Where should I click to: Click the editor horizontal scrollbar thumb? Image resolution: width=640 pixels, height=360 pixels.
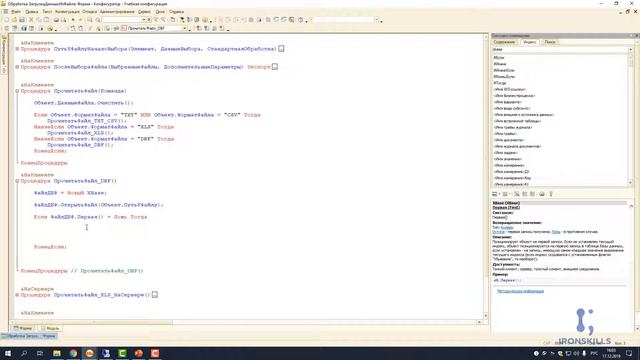(x=94, y=322)
